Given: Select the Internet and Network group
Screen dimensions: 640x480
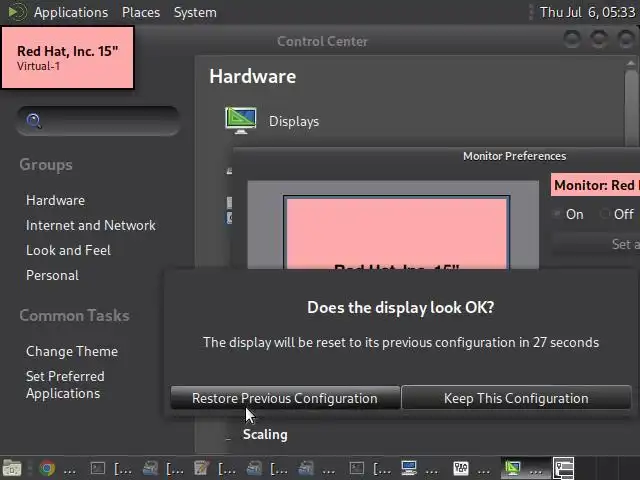Looking at the screenshot, I should 91,225.
